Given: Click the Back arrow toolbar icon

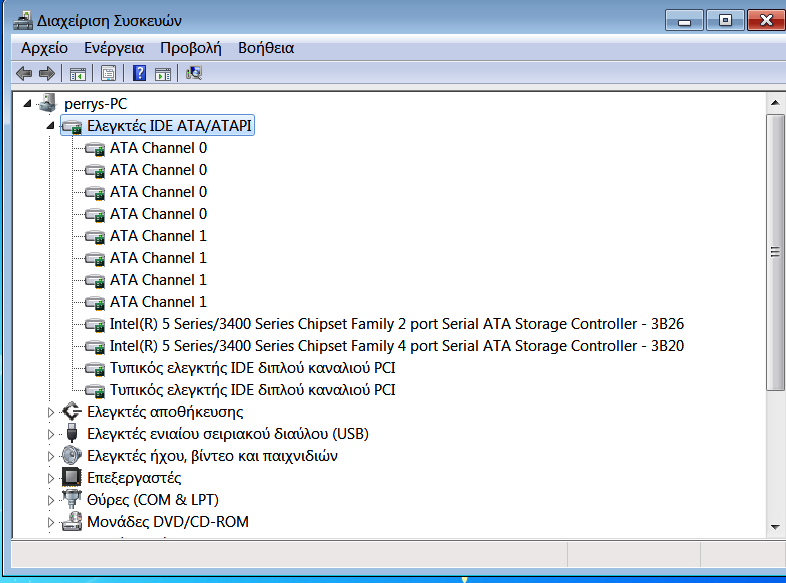Looking at the screenshot, I should tap(24, 74).
